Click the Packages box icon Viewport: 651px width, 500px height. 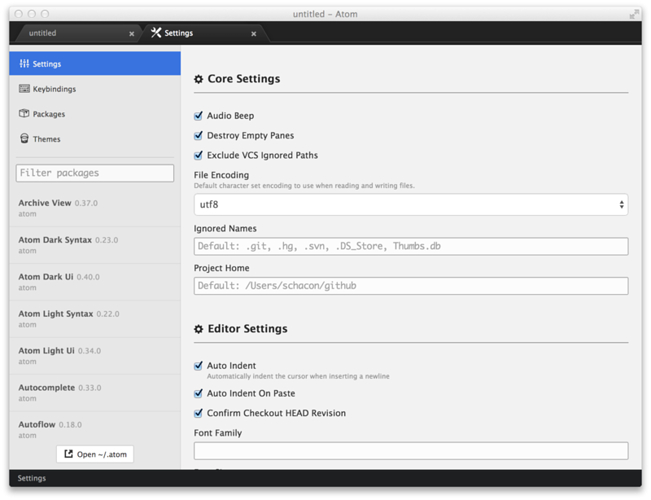coord(24,114)
